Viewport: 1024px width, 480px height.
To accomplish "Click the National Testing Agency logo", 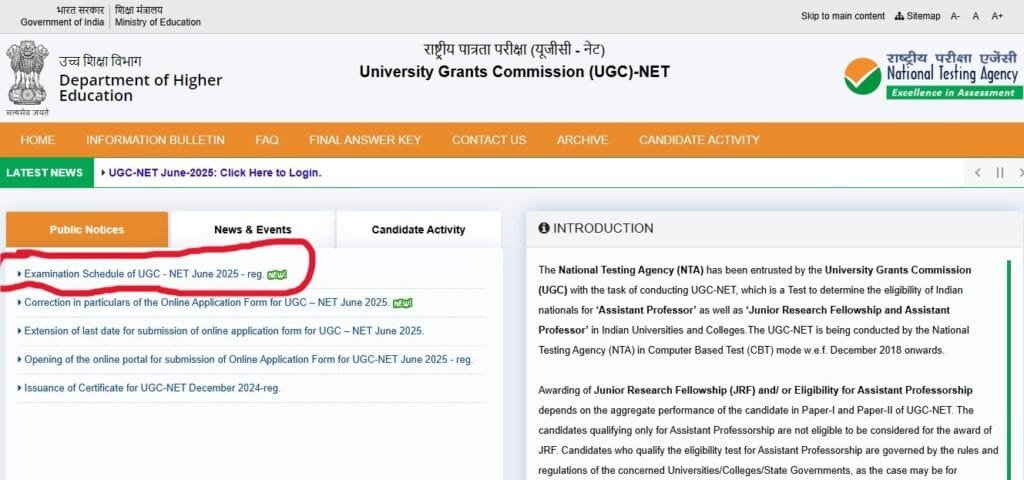I will [933, 75].
